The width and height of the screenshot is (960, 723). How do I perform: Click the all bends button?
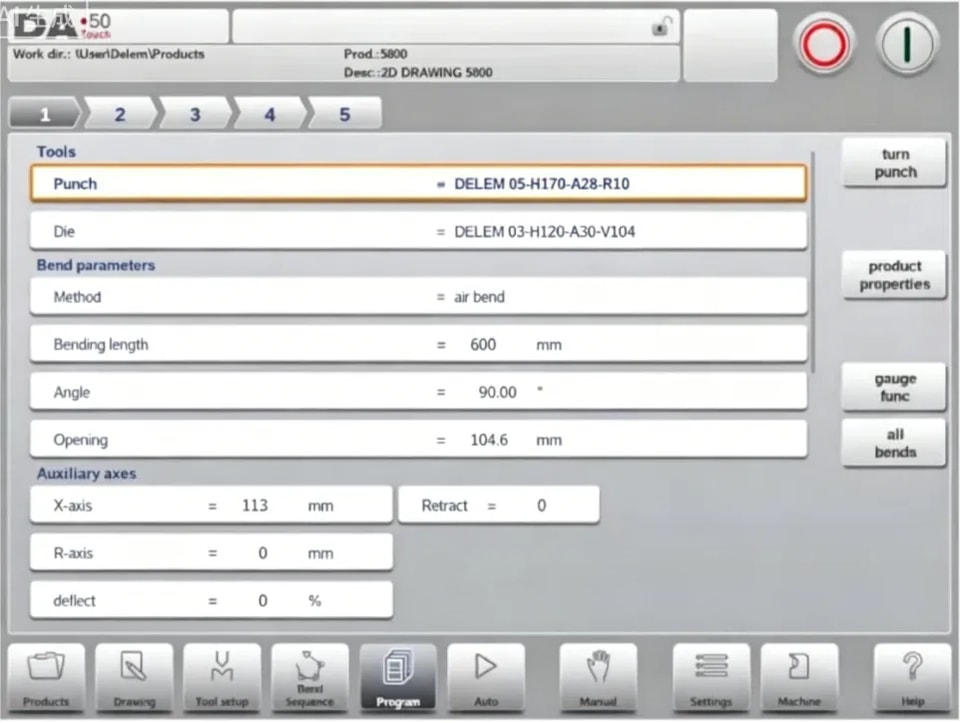click(894, 443)
